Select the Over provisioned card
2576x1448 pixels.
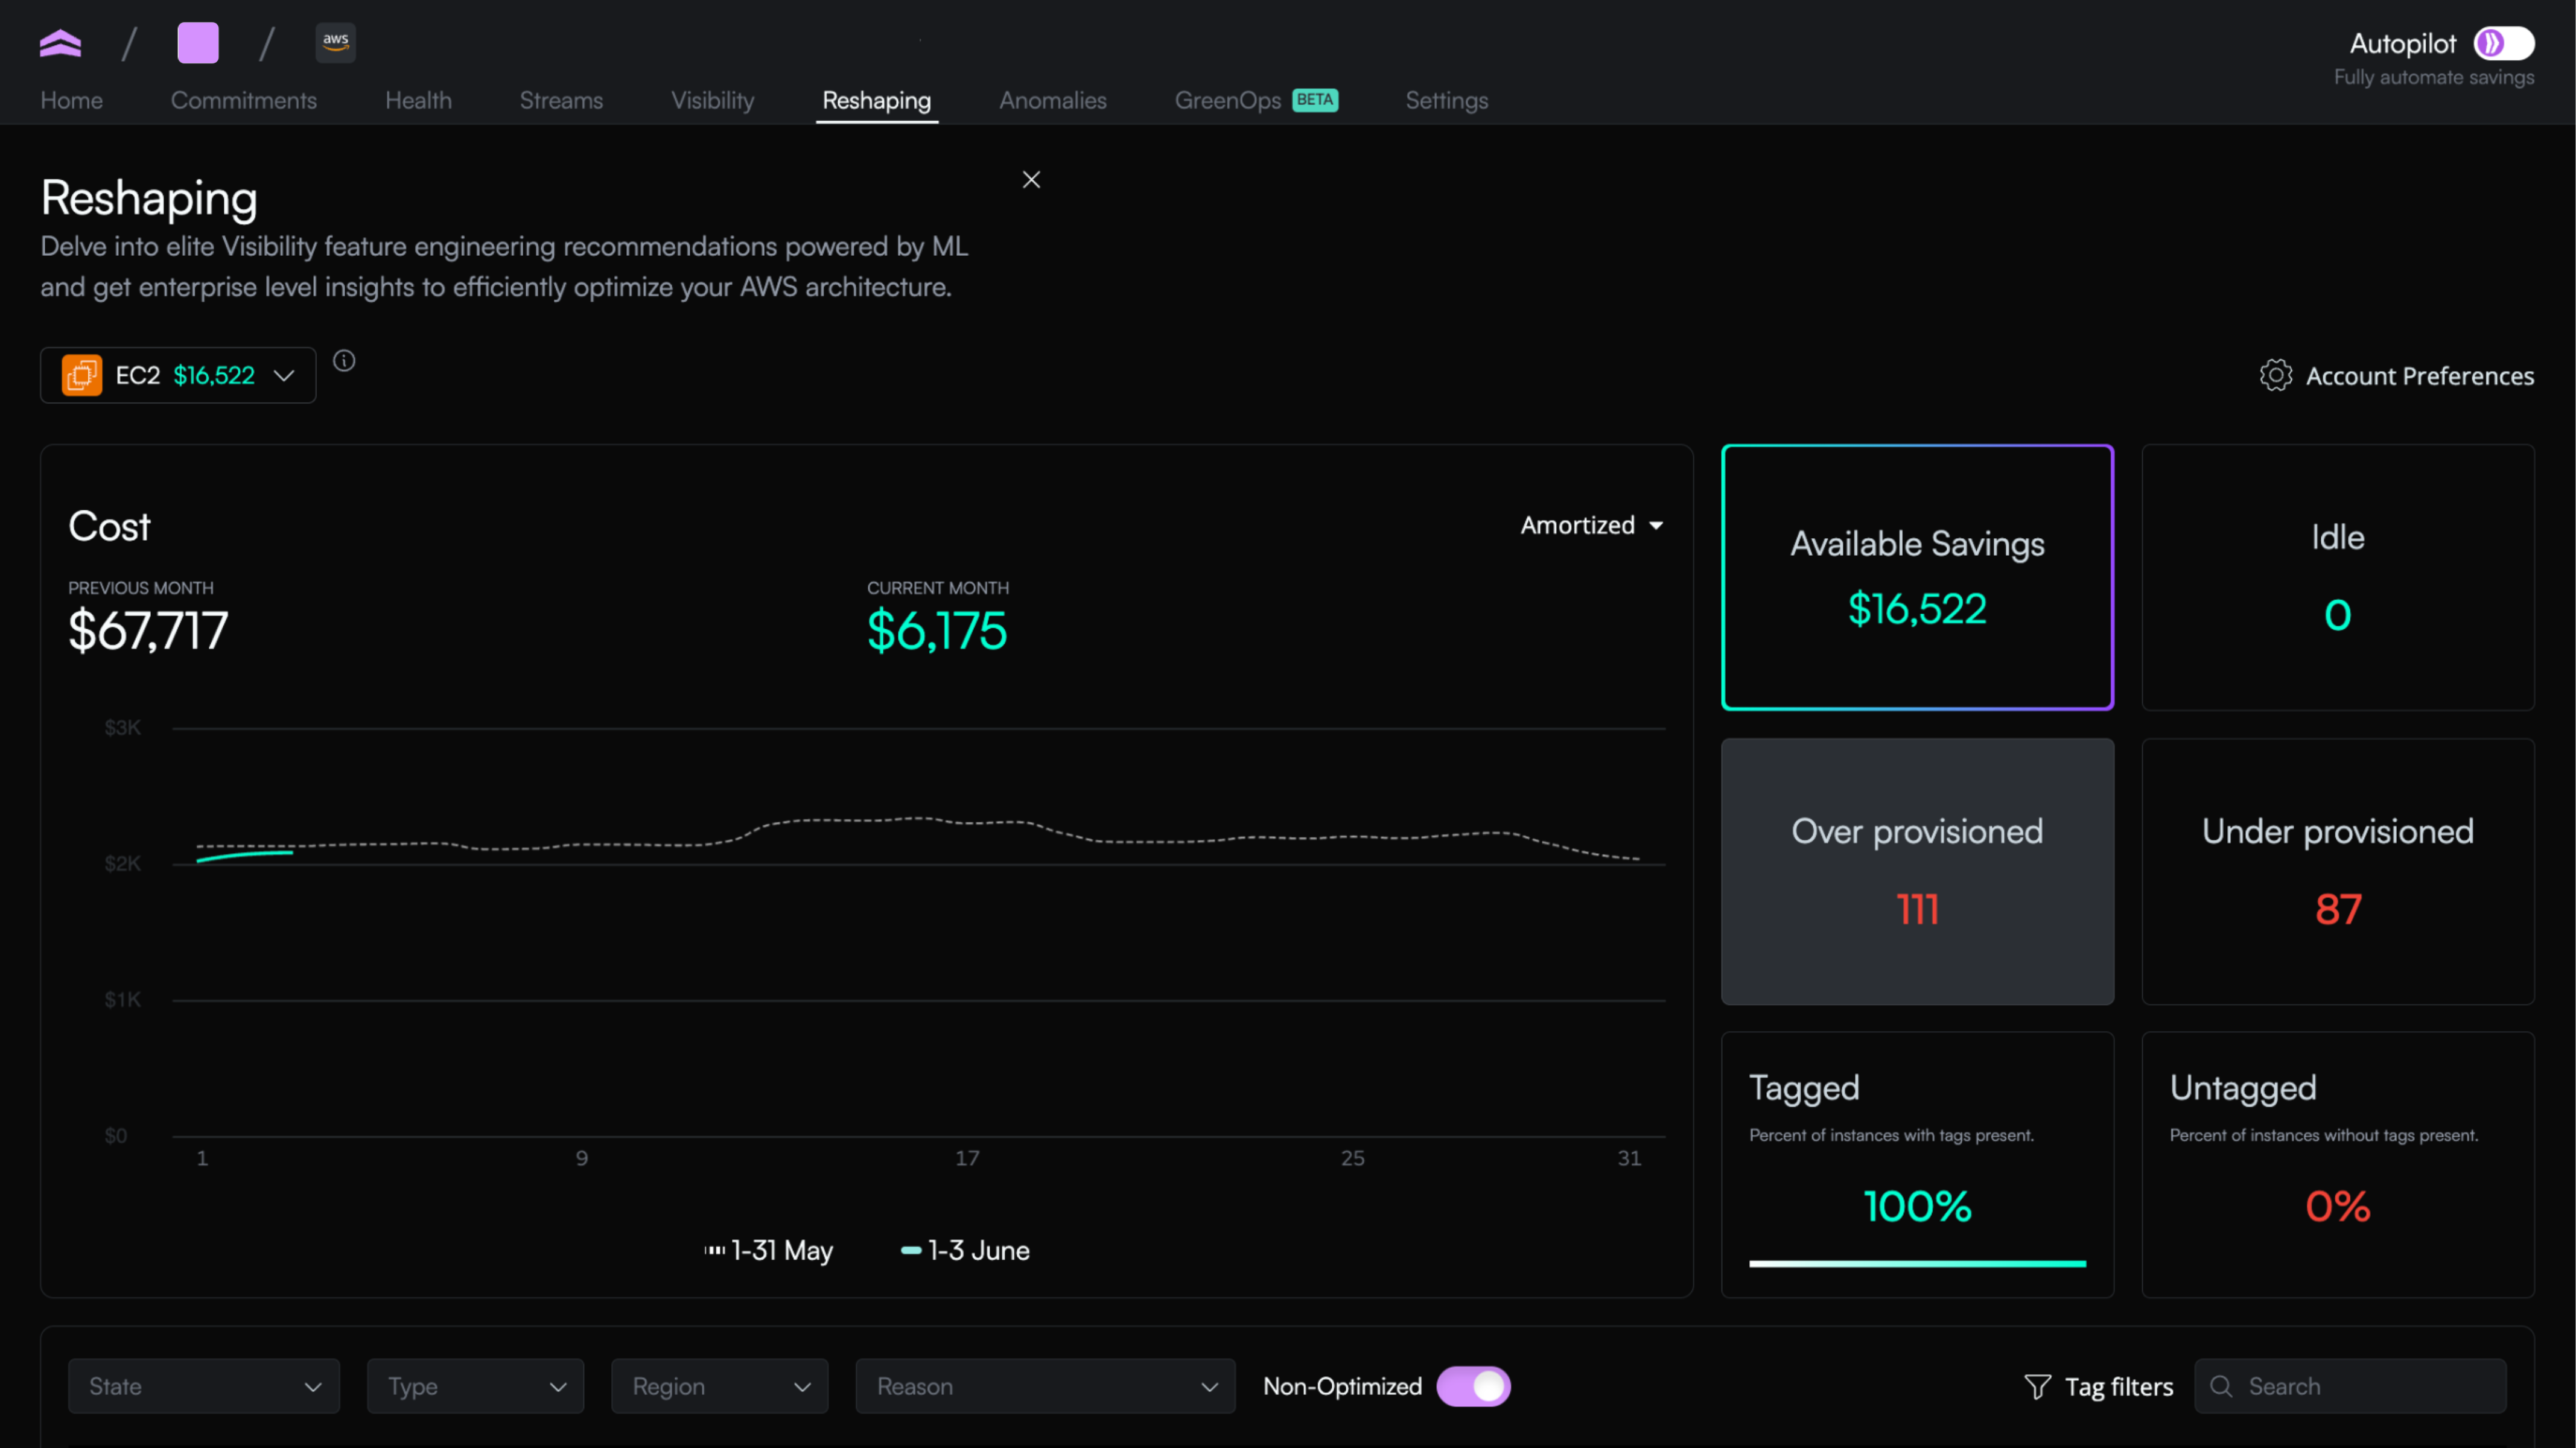pos(1917,871)
